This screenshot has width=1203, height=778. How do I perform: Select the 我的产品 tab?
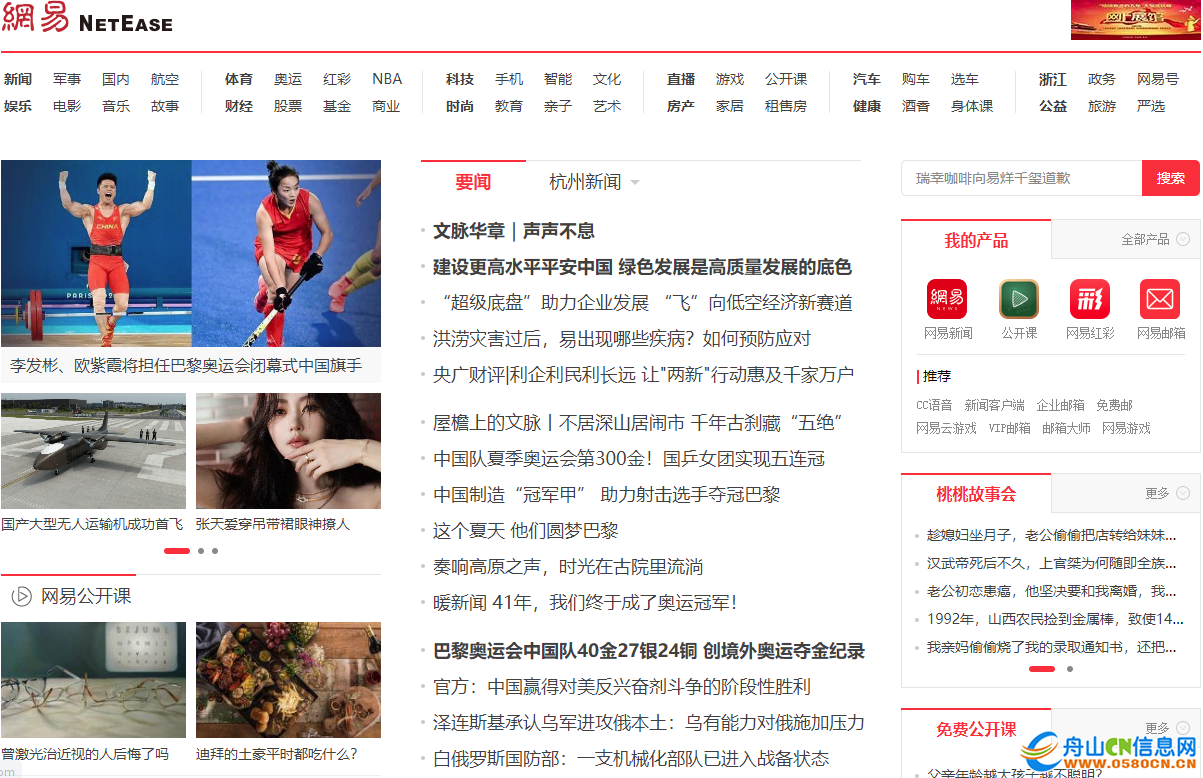pos(976,240)
